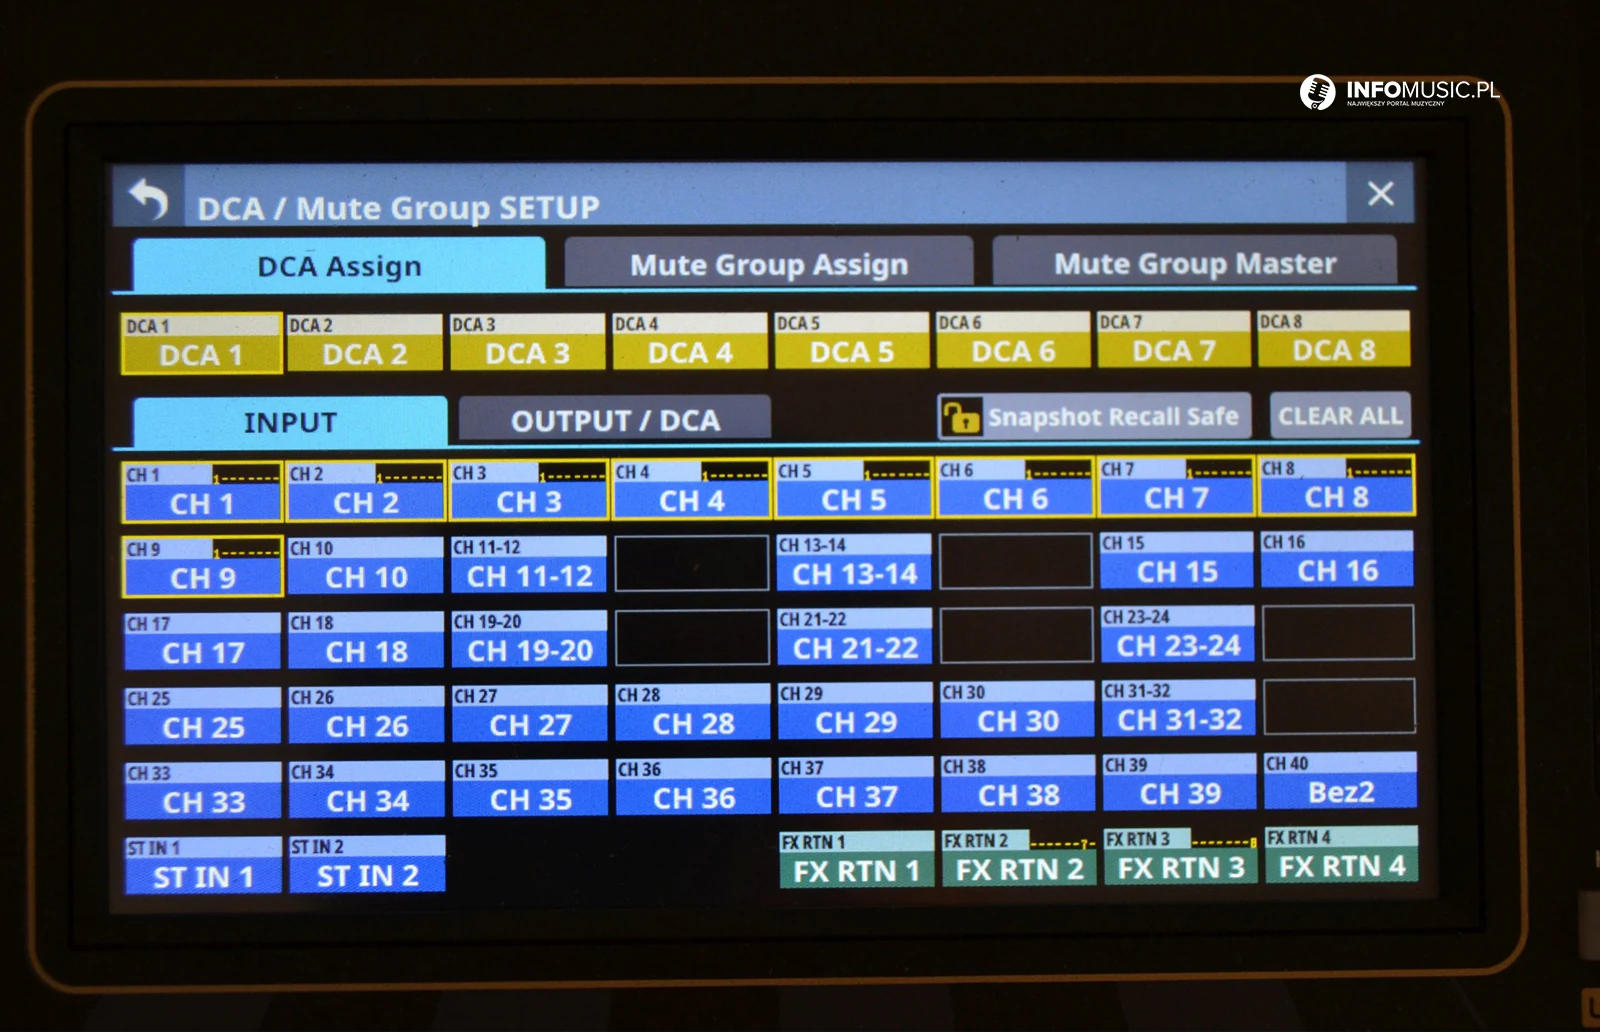Assign CH 15 to the DCA
Image resolution: width=1600 pixels, height=1032 pixels.
pos(1177,561)
